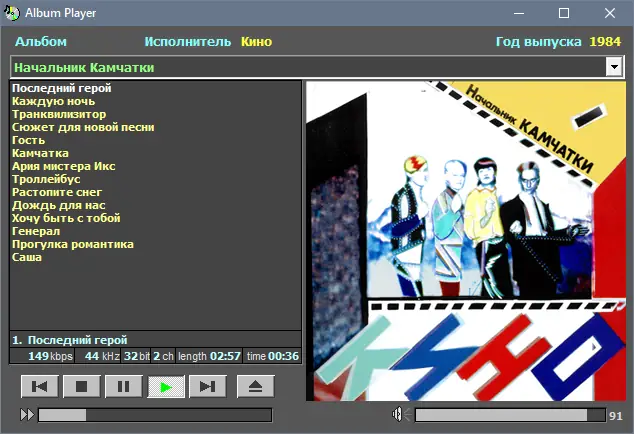Click the 32 bit depth readout
This screenshot has width=634, height=434.
[137, 356]
